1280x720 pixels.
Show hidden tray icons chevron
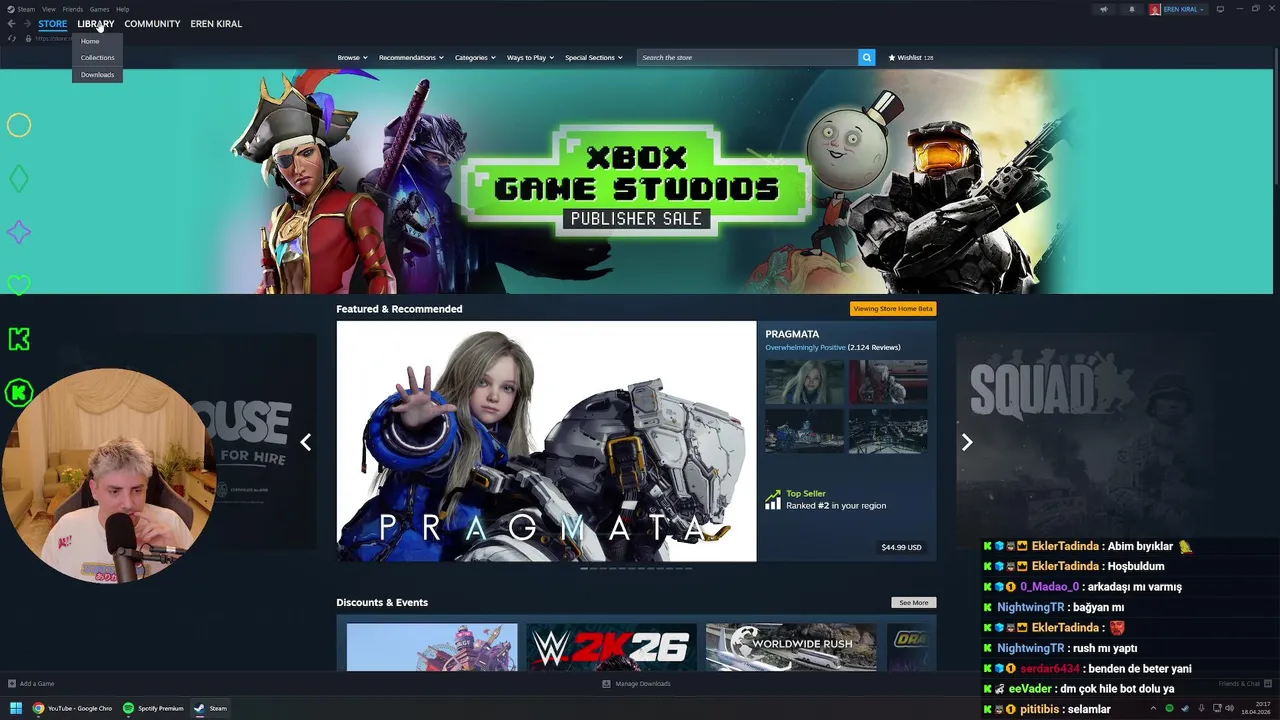click(x=1153, y=708)
